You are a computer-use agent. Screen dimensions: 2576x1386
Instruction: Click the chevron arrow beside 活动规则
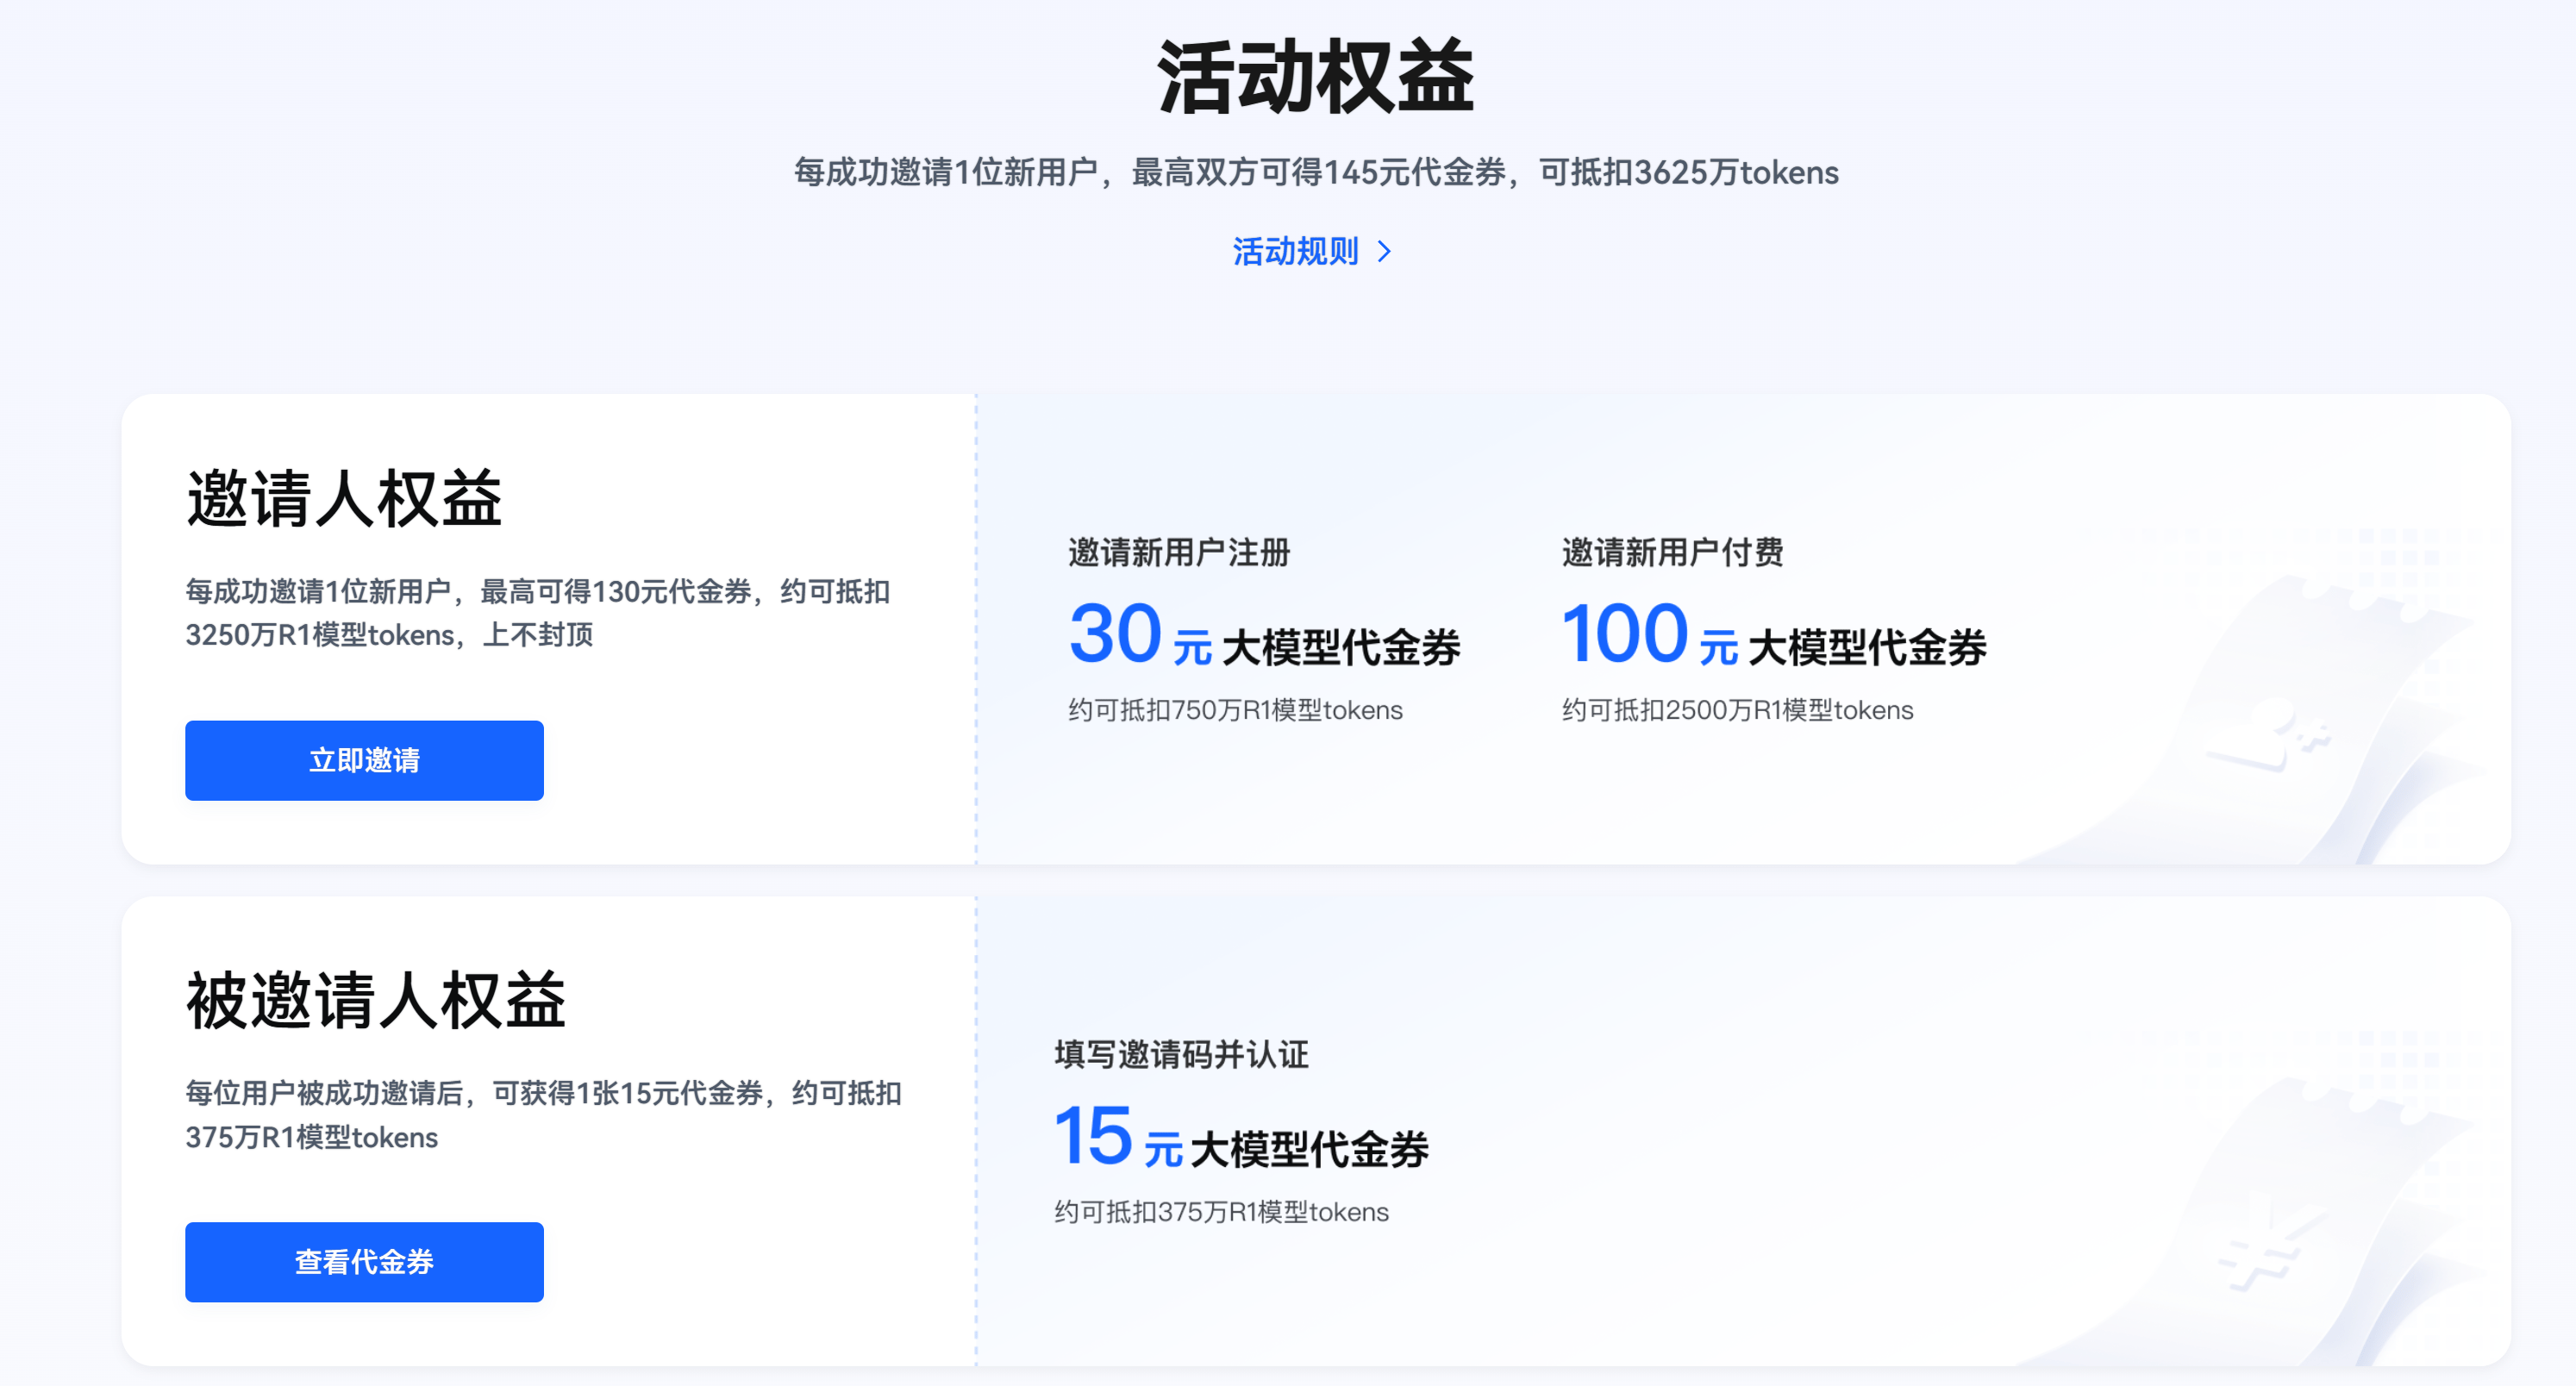(x=1384, y=252)
